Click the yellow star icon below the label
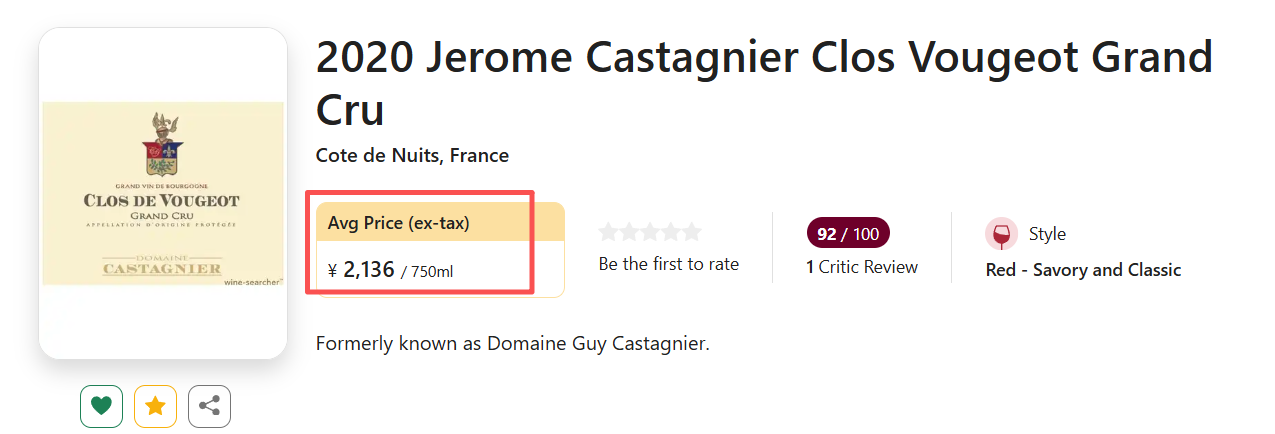Image resolution: width=1275 pixels, height=434 pixels. (155, 406)
